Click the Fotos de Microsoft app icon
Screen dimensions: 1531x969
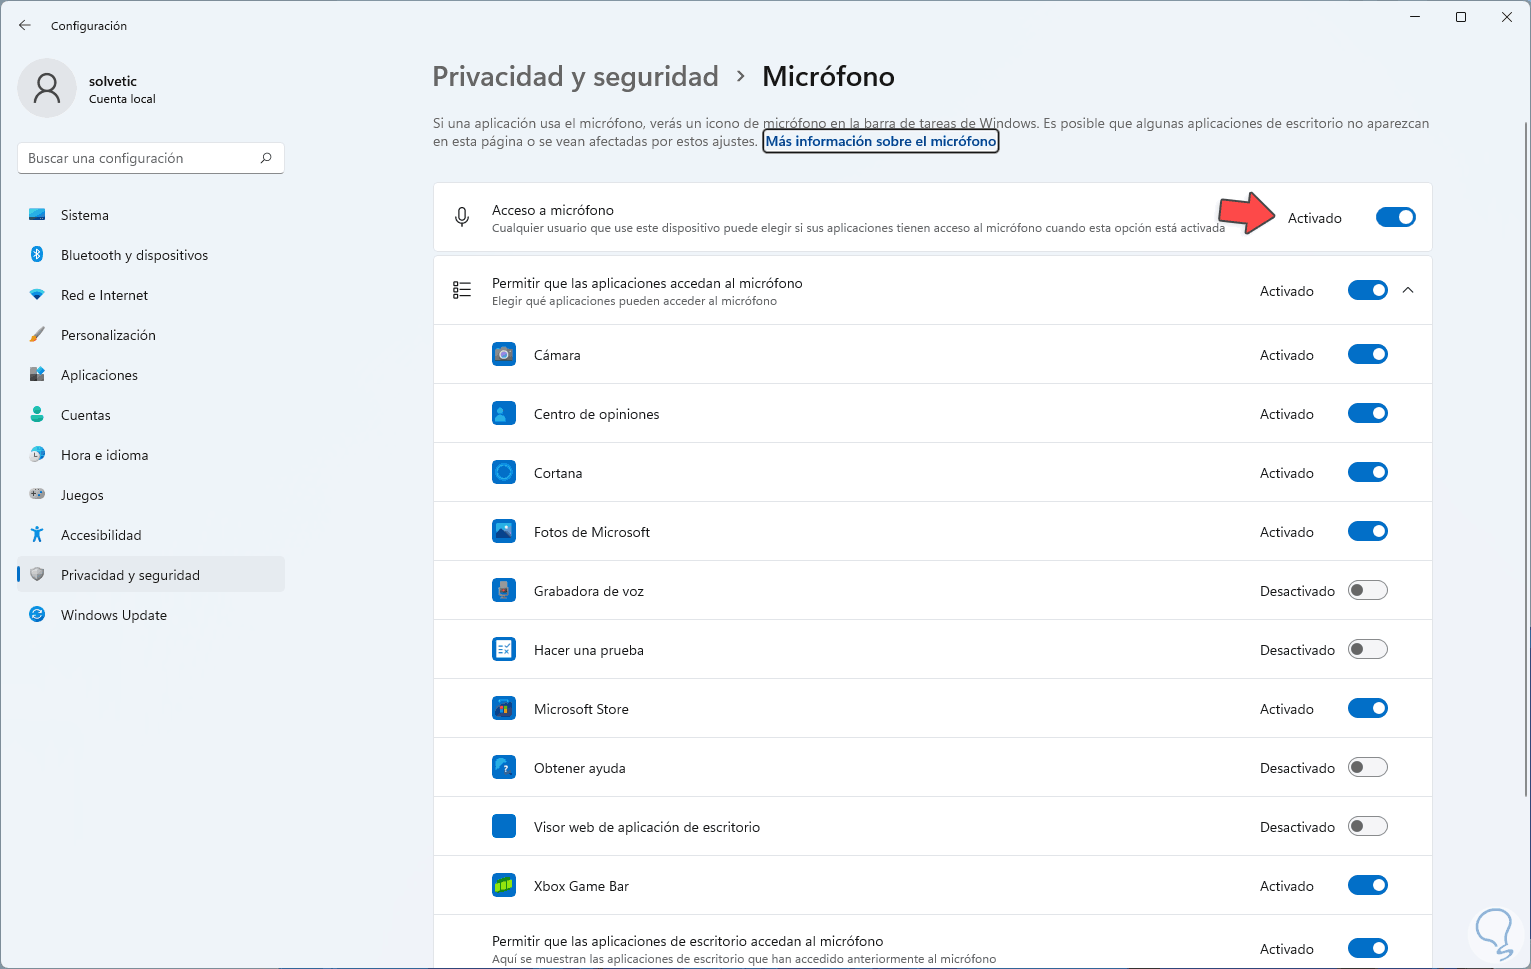504,531
